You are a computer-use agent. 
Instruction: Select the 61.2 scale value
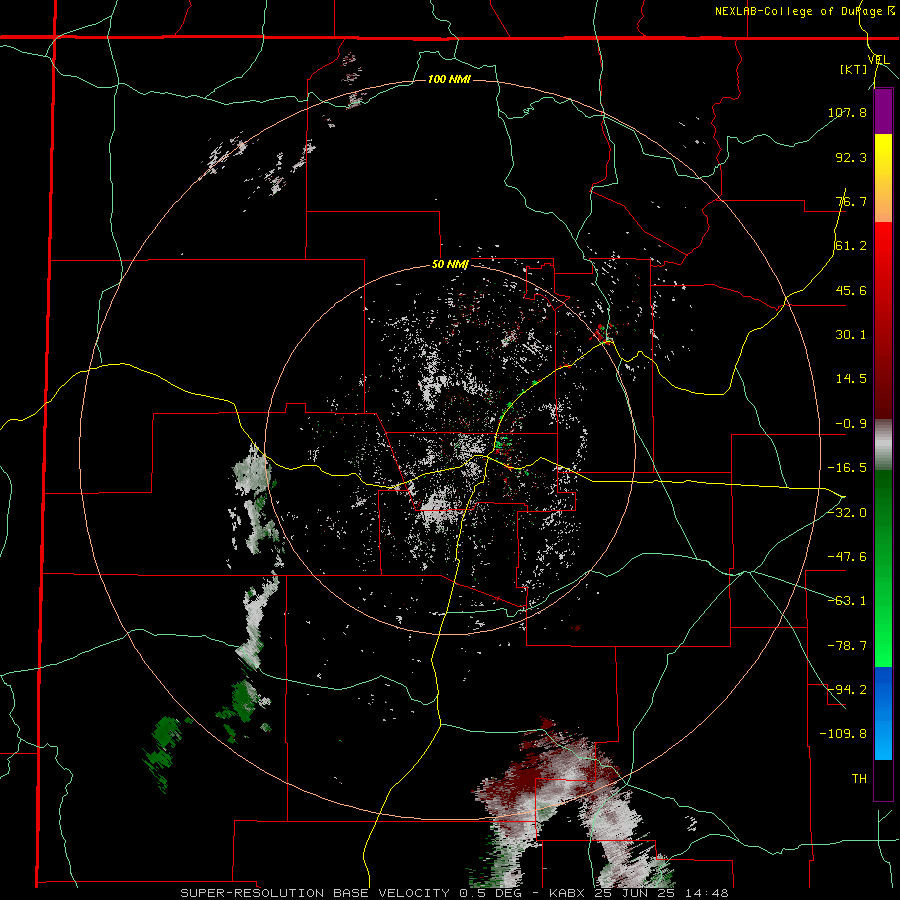(851, 246)
